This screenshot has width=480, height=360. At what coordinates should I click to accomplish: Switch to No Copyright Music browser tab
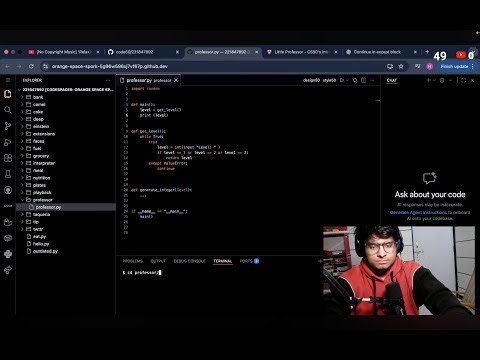(x=63, y=52)
